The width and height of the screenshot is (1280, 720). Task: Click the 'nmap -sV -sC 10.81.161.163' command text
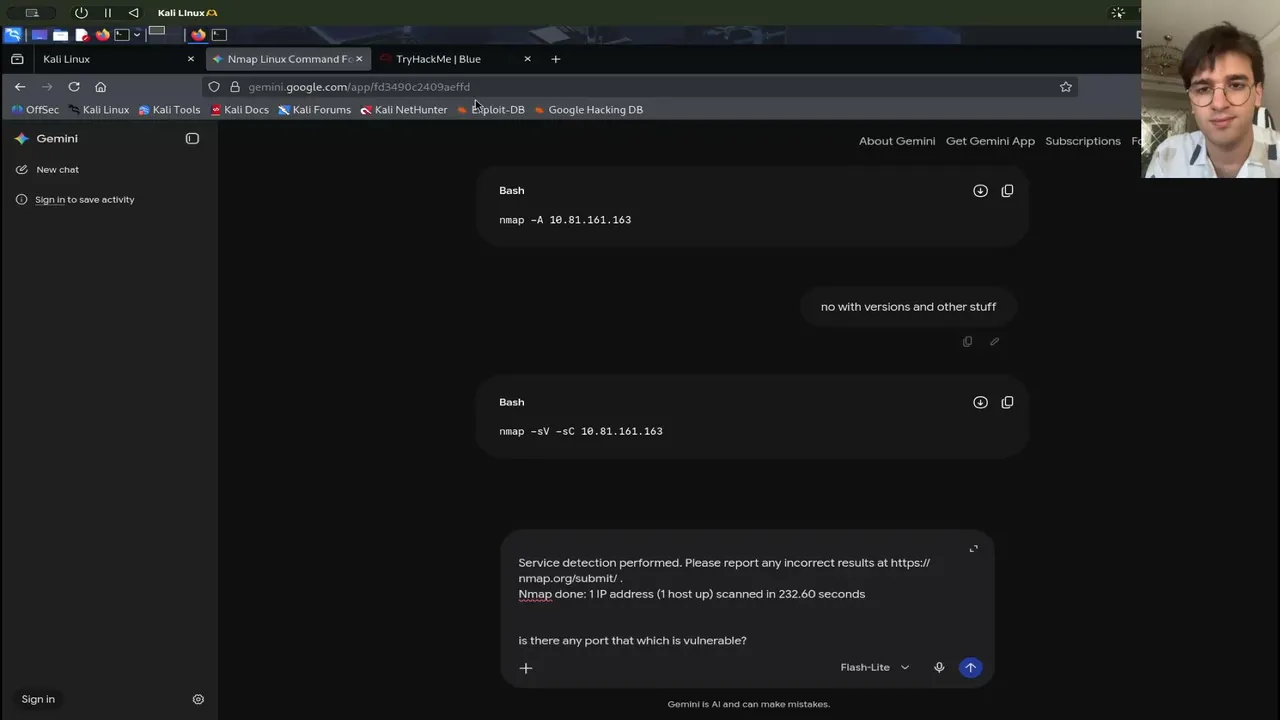coord(581,432)
